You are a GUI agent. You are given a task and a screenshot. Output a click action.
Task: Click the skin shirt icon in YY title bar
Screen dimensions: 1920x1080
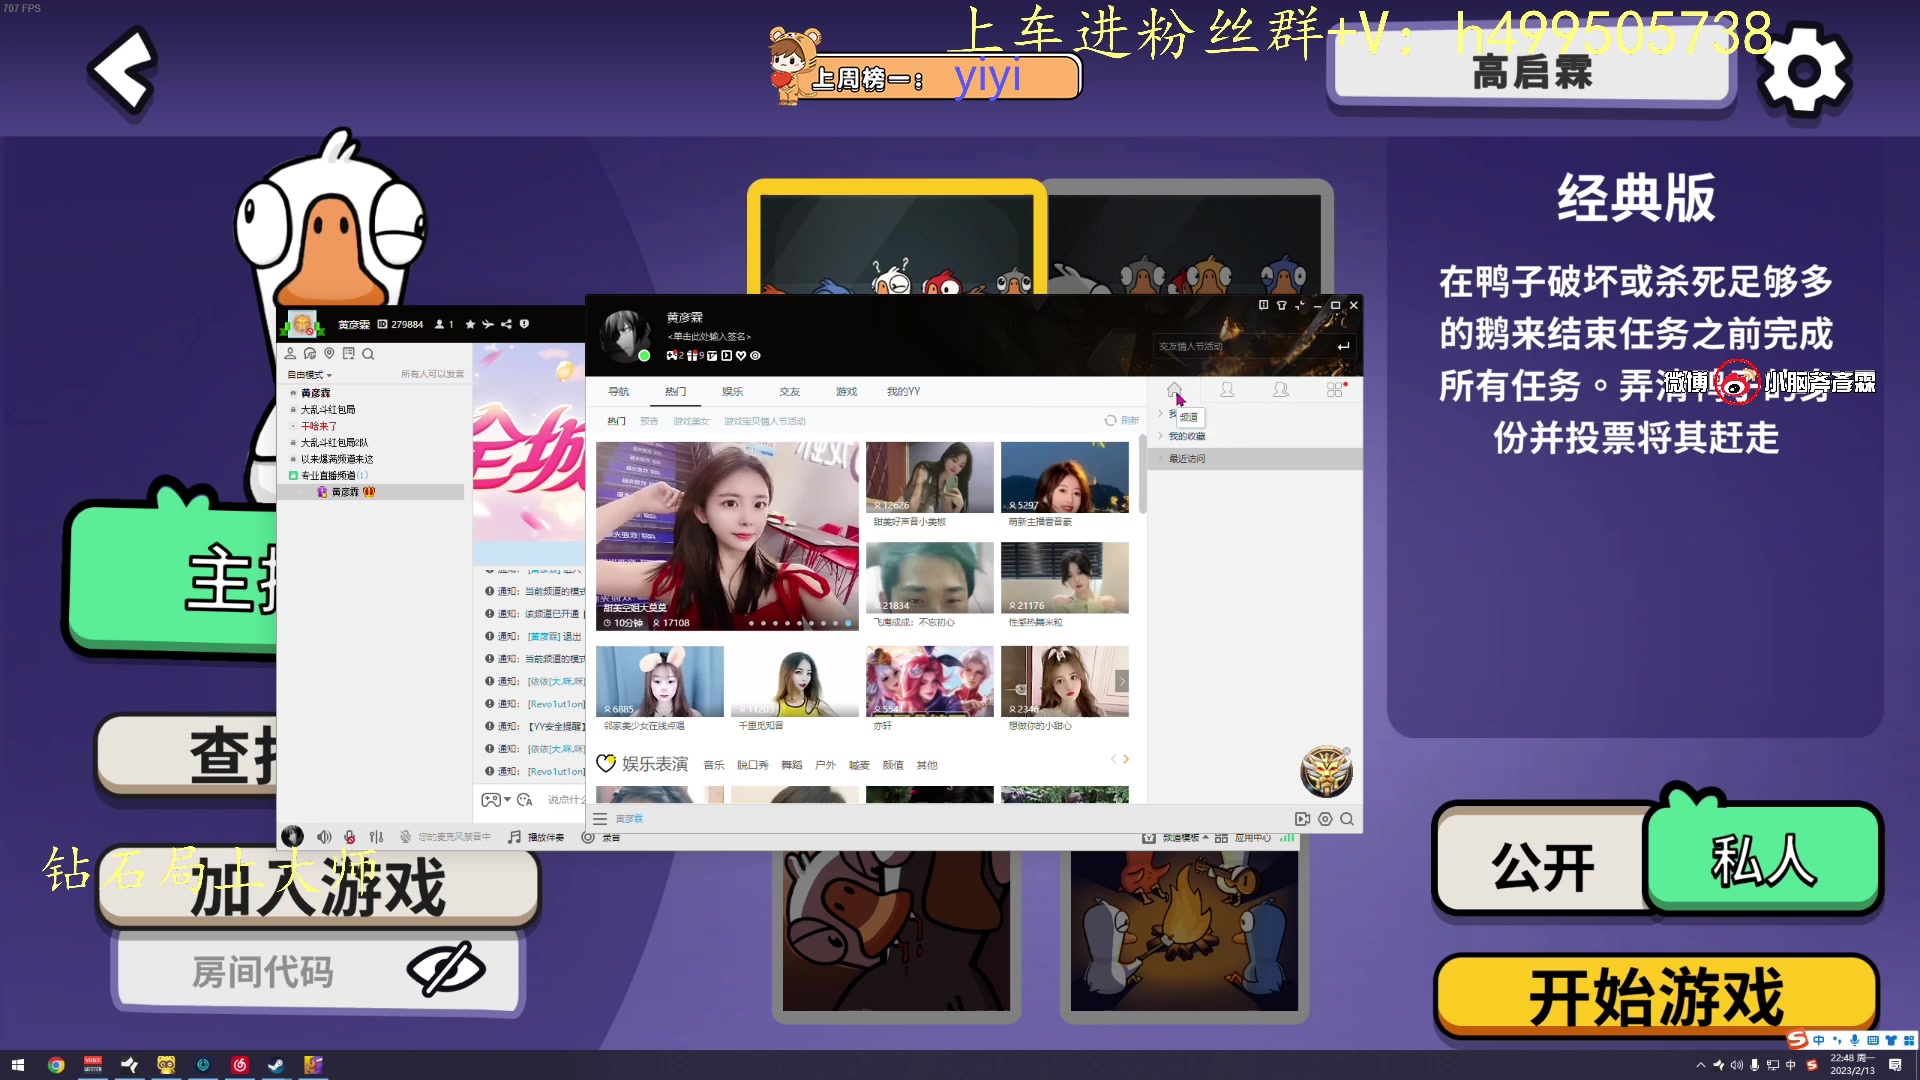coord(1281,305)
